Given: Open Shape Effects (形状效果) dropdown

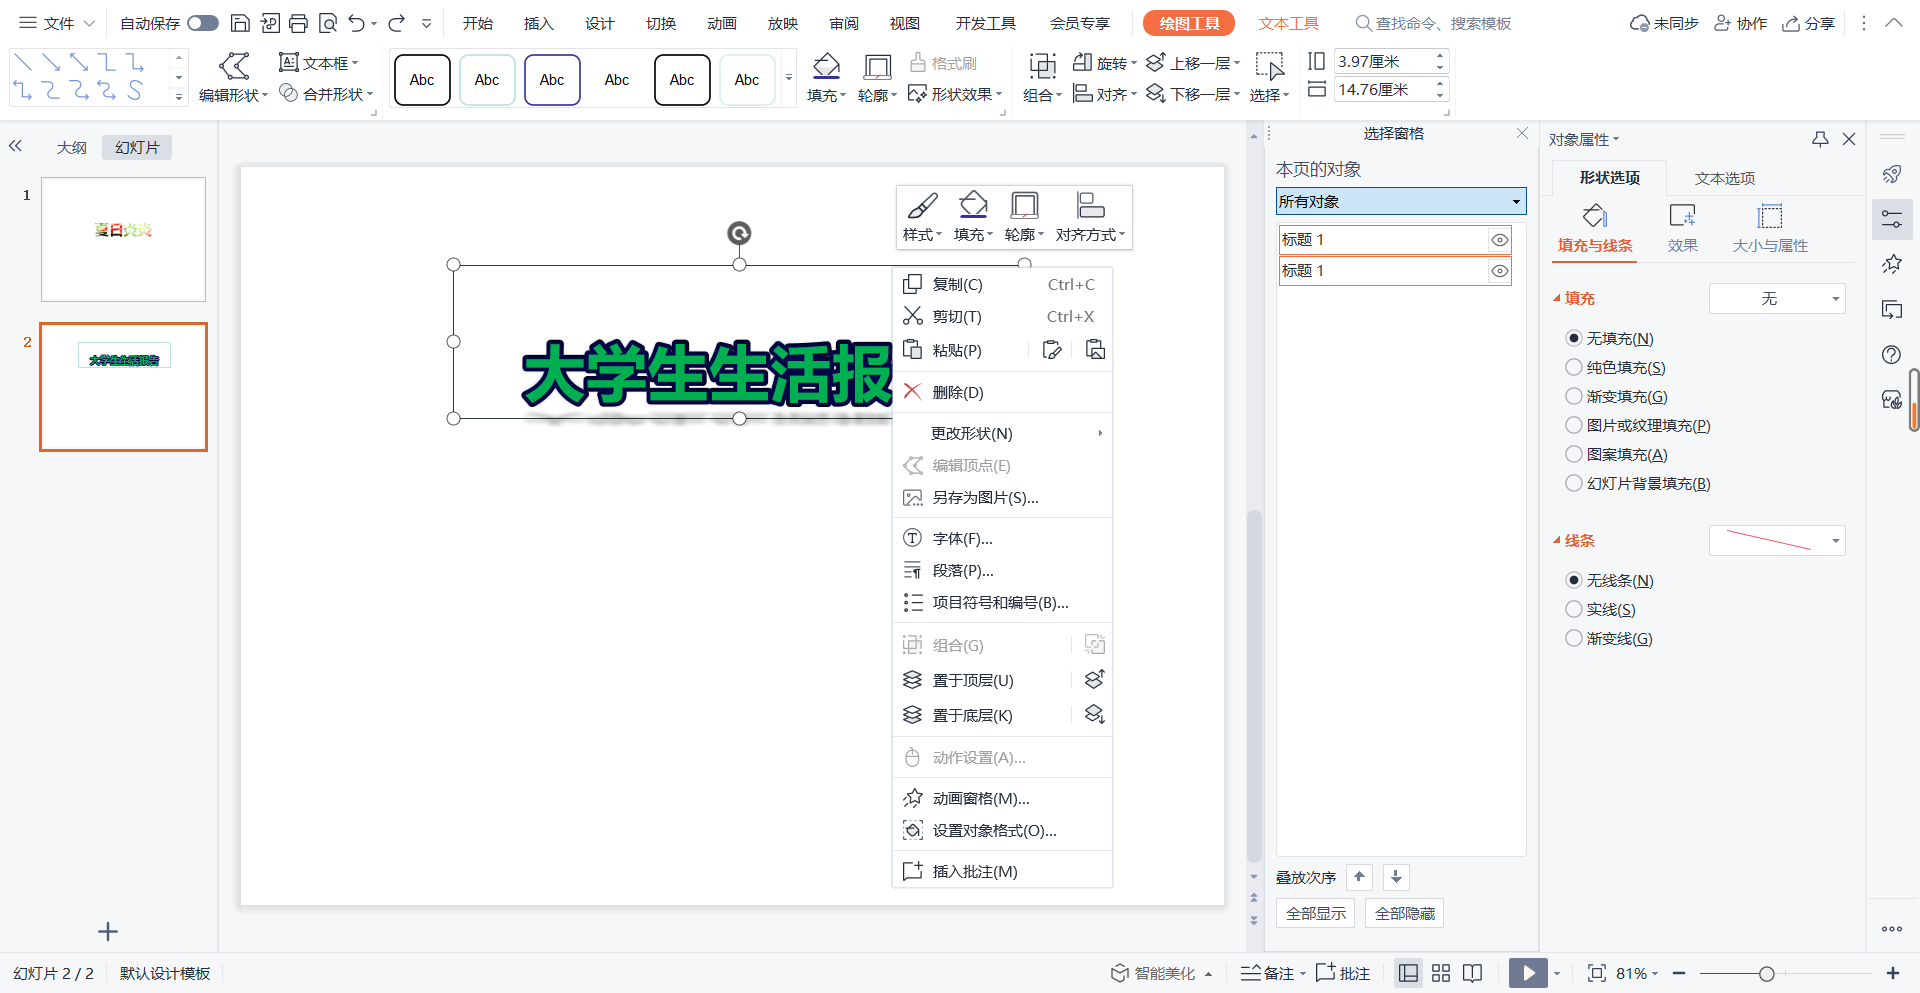Looking at the screenshot, I should pyautogui.click(x=955, y=94).
